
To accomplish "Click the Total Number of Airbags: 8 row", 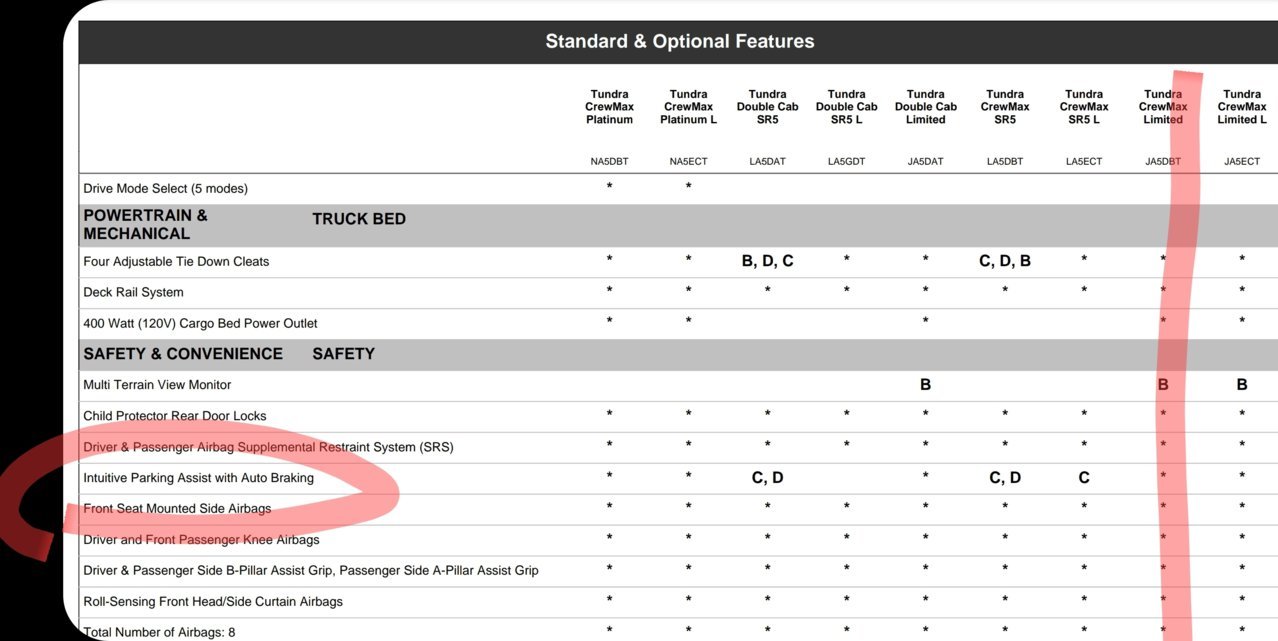I will [679, 632].
